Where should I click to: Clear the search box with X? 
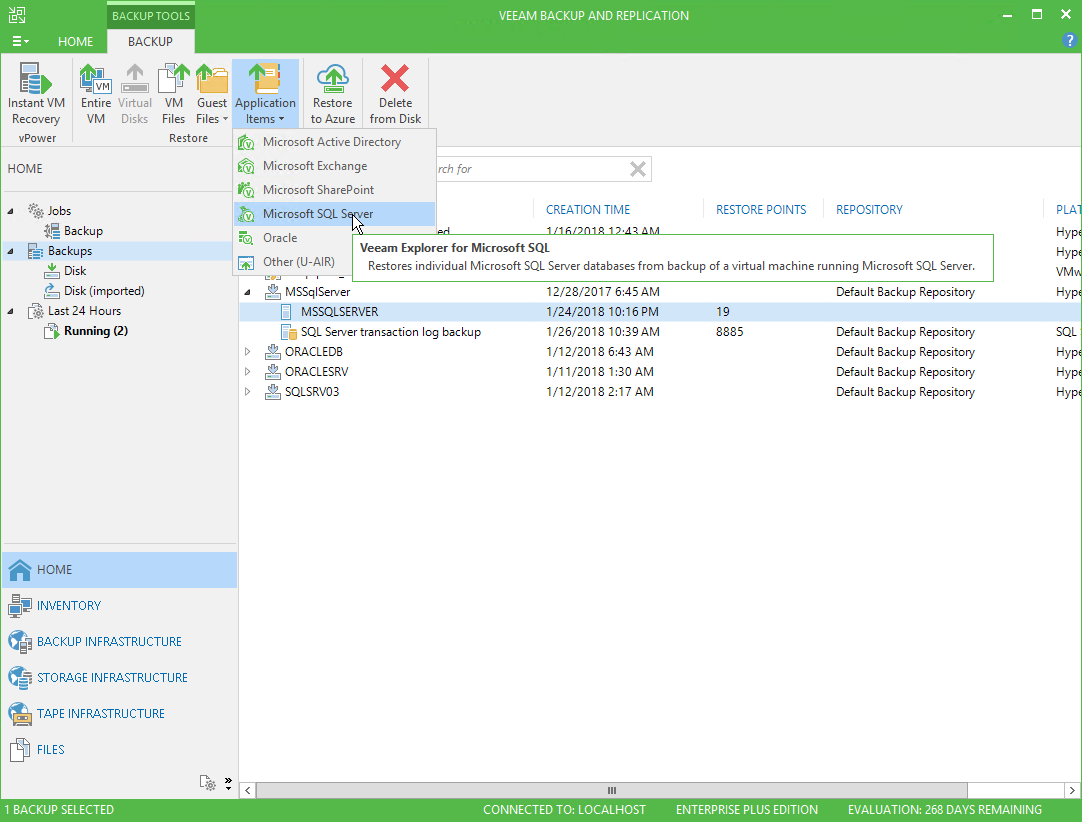[x=638, y=169]
